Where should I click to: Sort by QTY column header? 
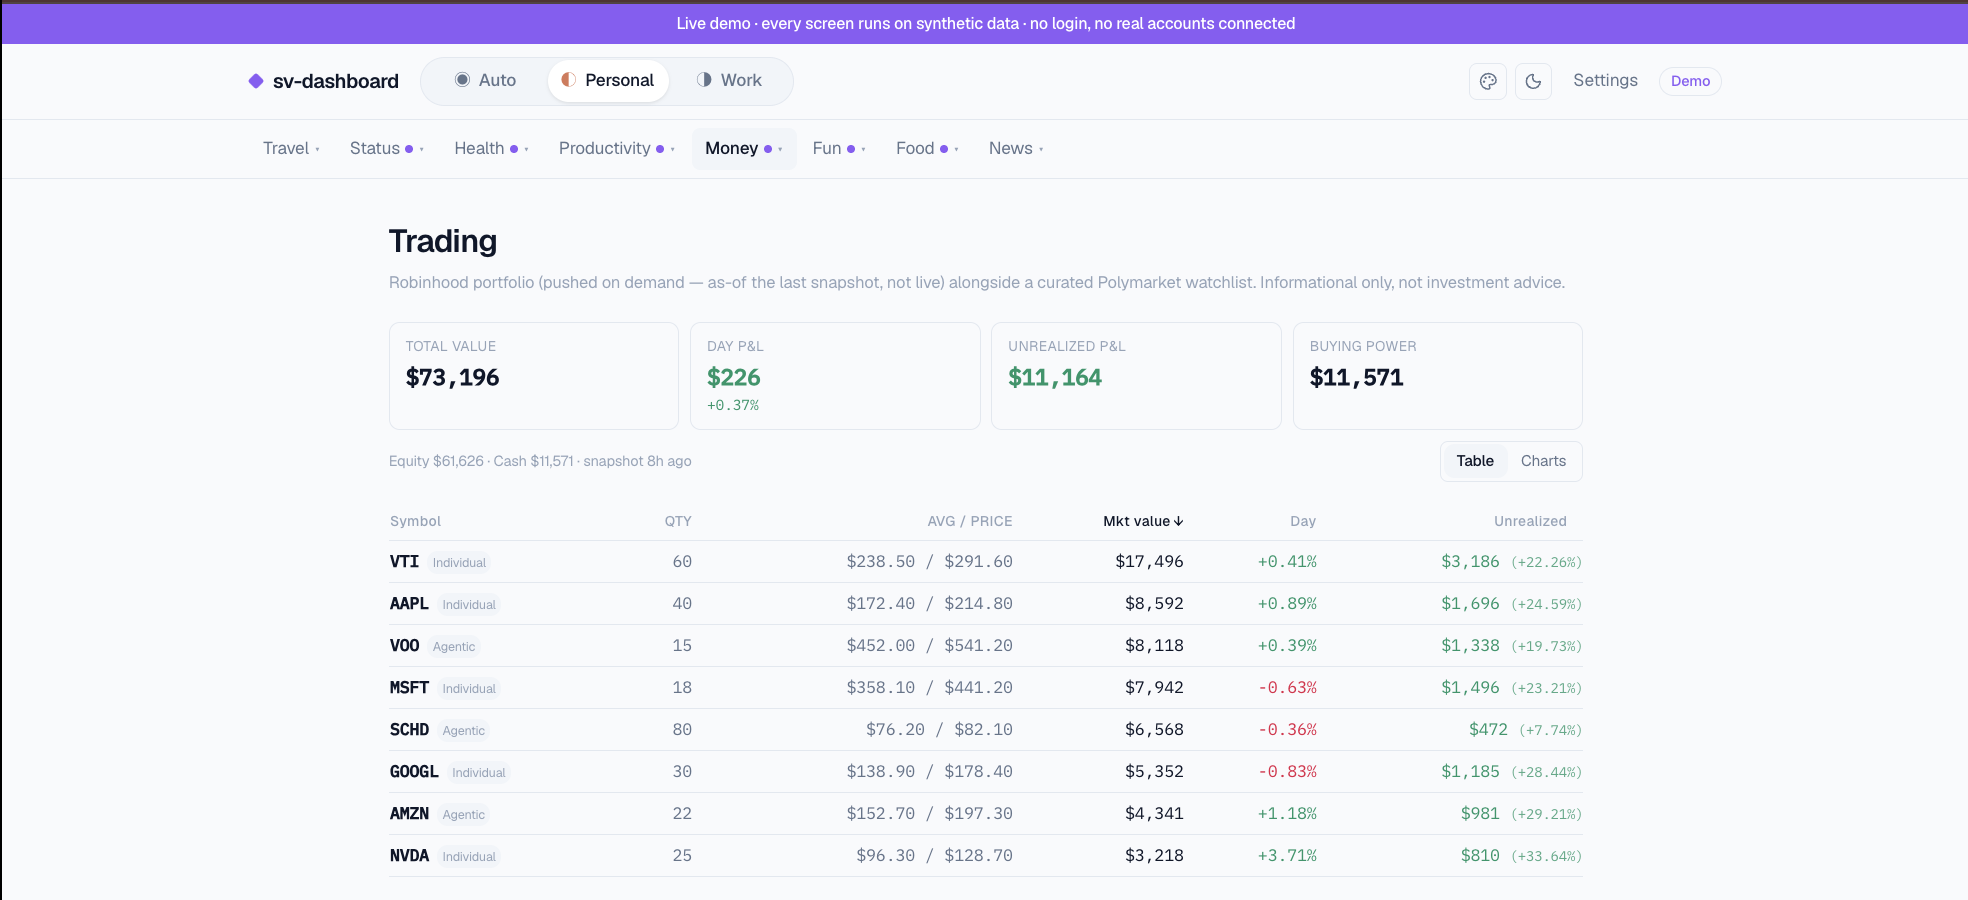[x=678, y=521]
